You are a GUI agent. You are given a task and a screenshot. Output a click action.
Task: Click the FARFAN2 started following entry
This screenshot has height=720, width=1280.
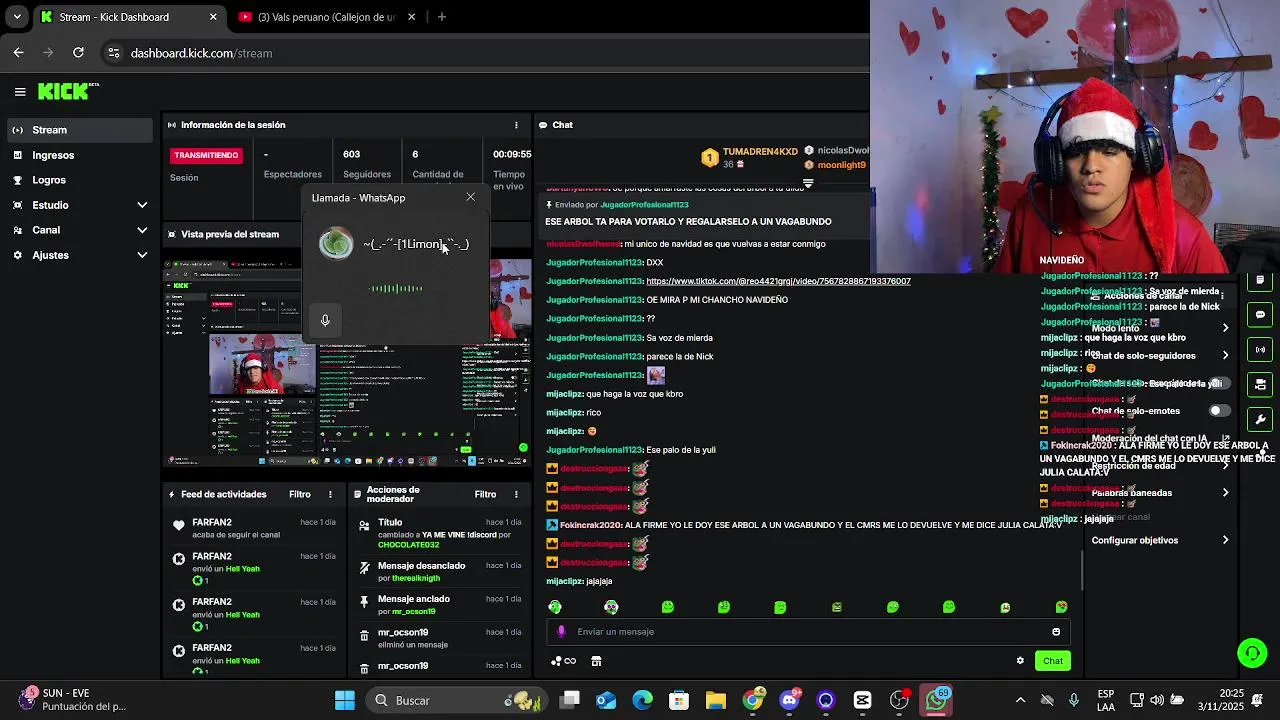(256, 528)
